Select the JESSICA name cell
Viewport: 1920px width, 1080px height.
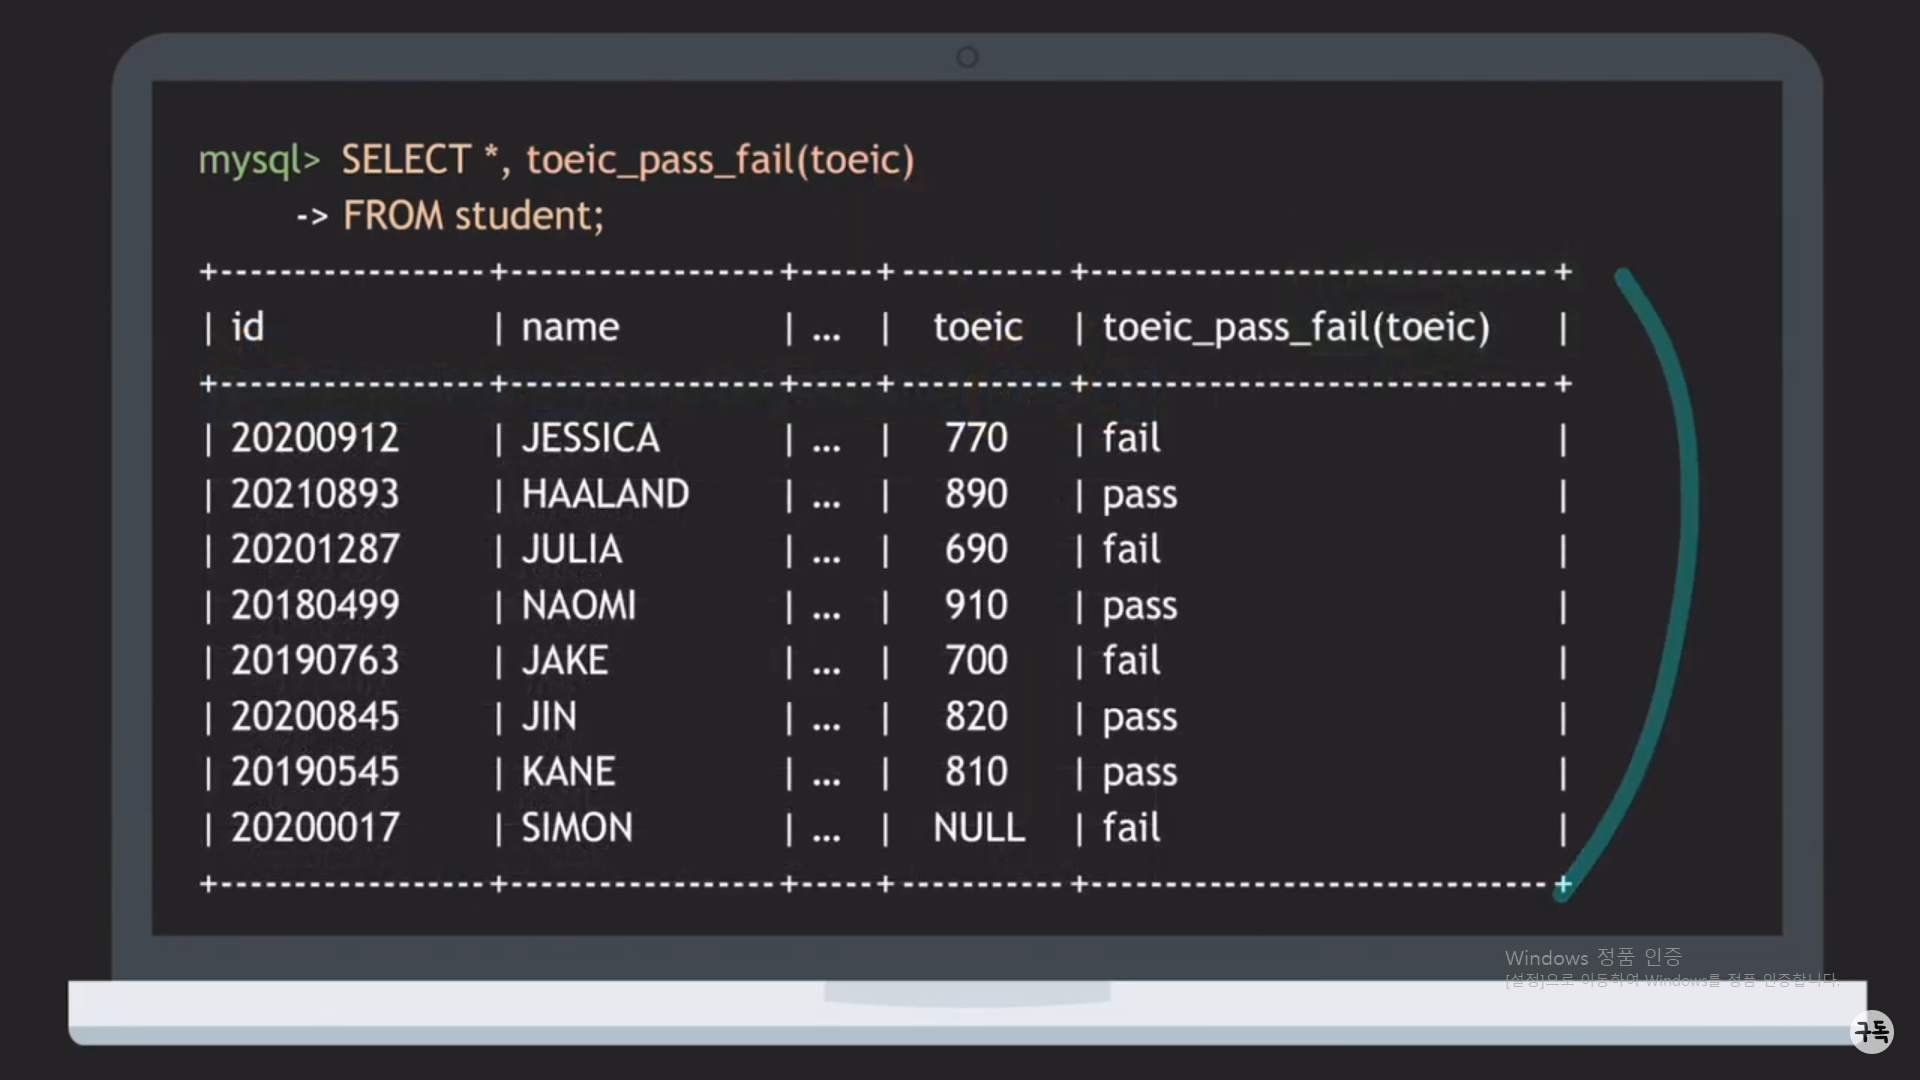(x=590, y=438)
